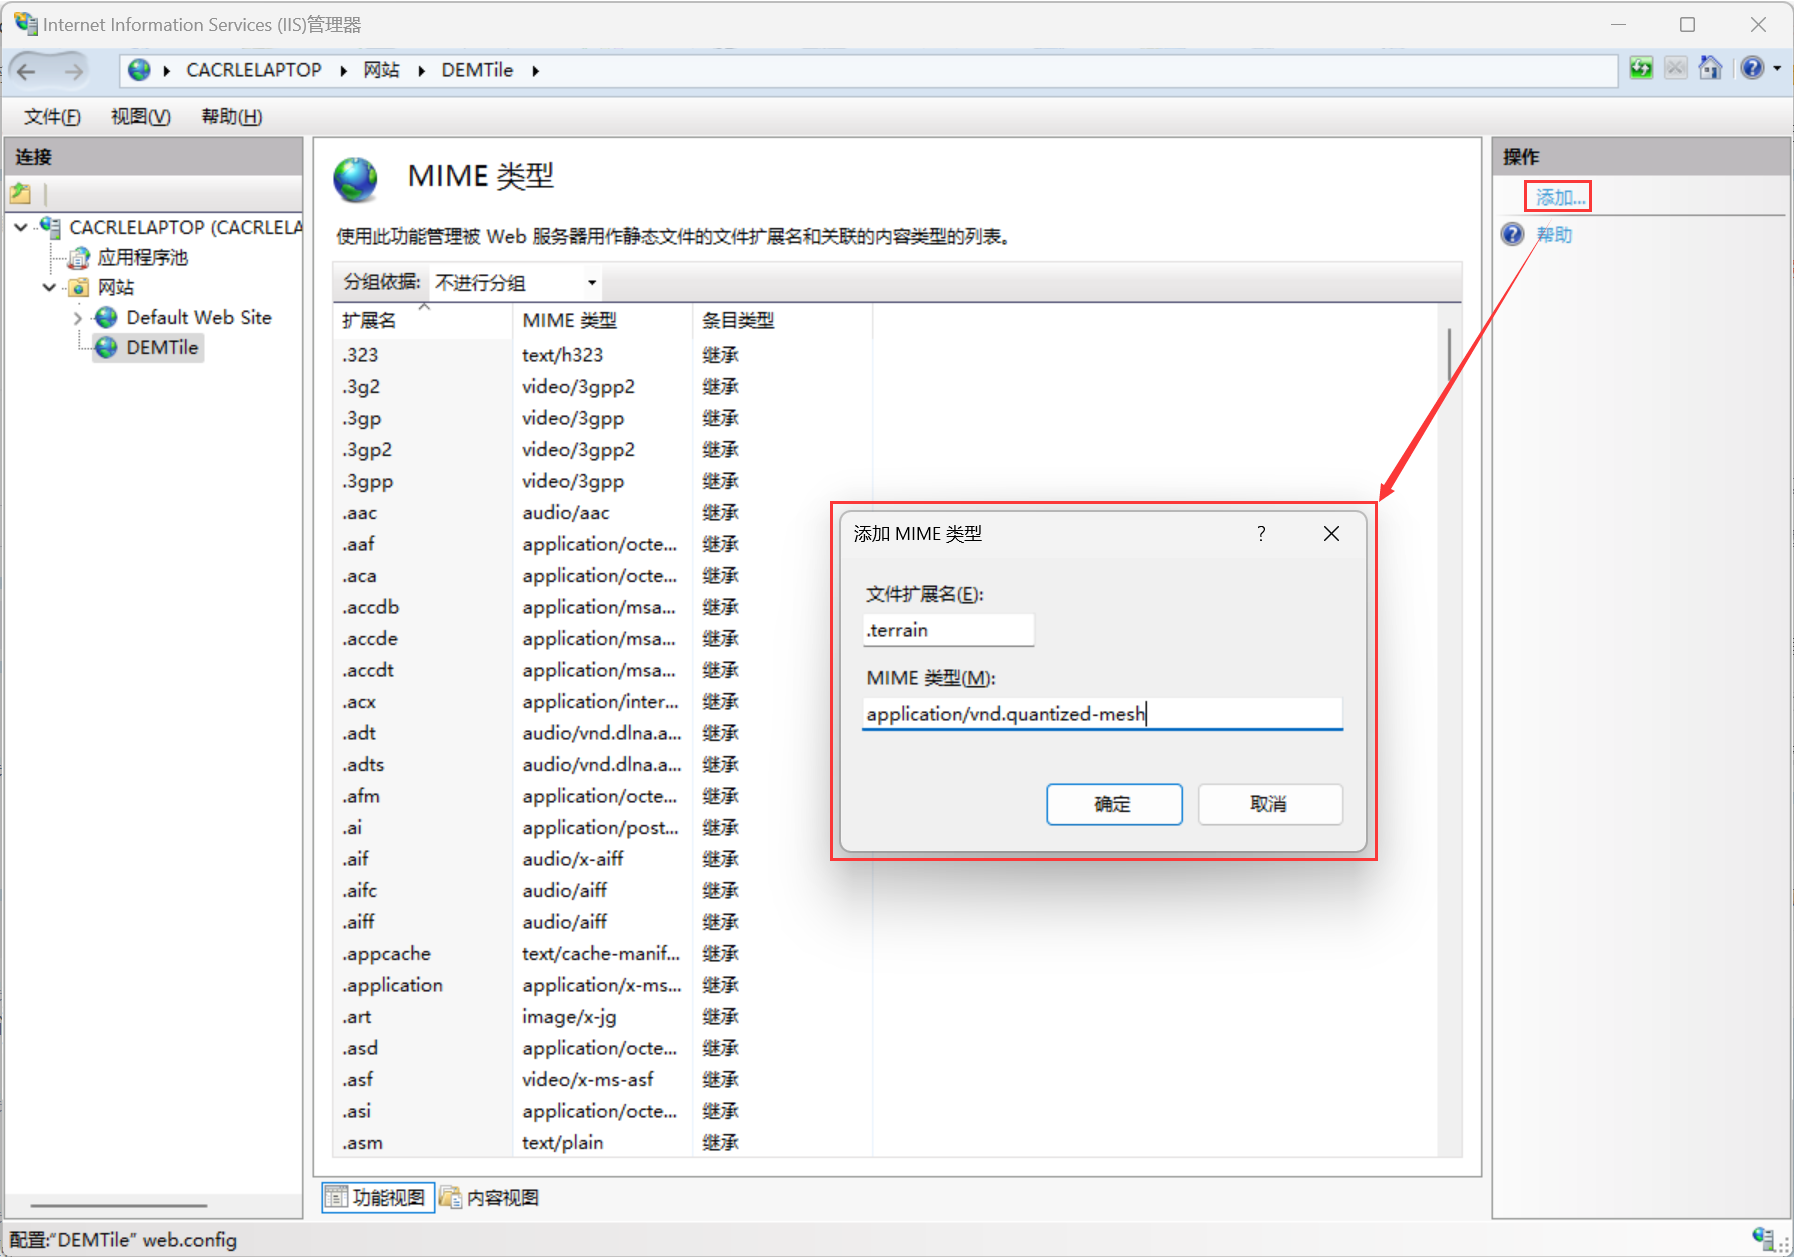Viewport: 1794px width, 1257px height.
Task: Close the Add MIME Type dialog
Action: [1331, 534]
